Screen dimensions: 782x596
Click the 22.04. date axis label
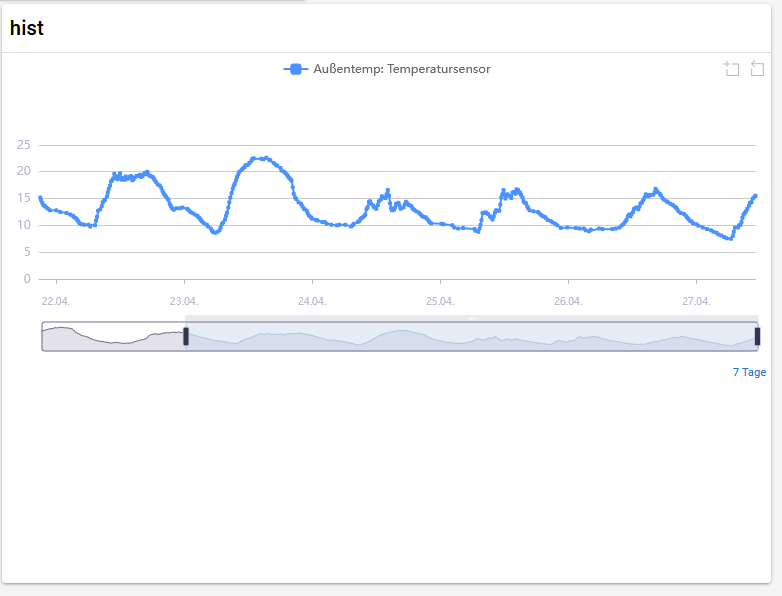coord(56,301)
